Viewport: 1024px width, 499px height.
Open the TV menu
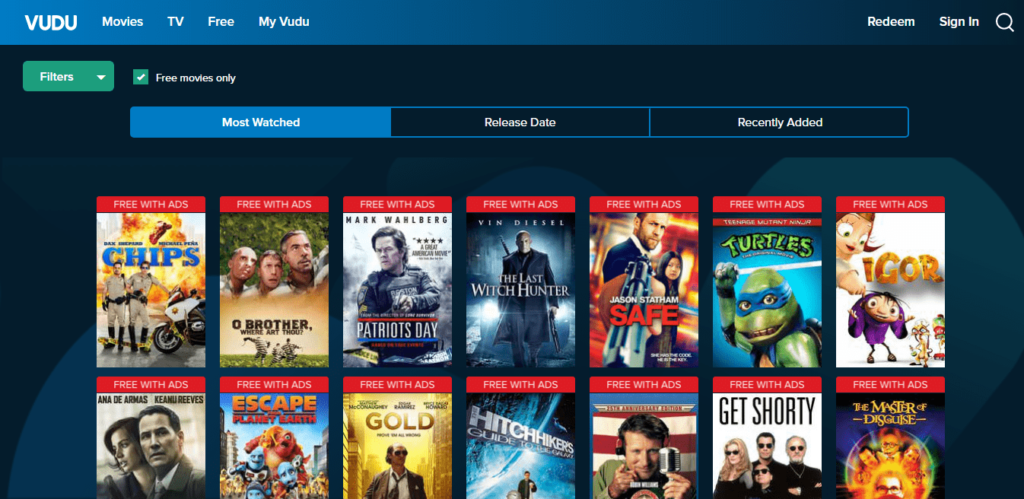(x=175, y=22)
